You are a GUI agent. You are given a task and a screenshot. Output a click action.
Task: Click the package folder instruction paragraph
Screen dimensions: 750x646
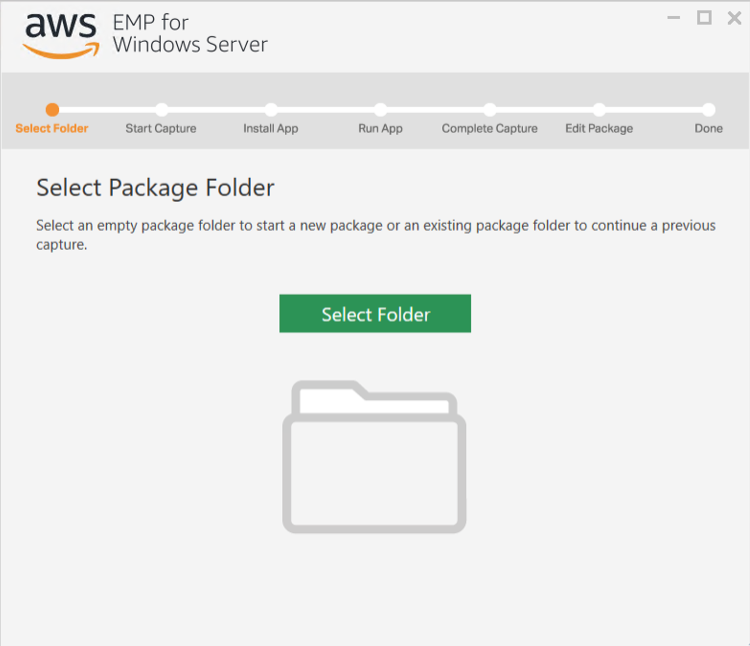(376, 235)
